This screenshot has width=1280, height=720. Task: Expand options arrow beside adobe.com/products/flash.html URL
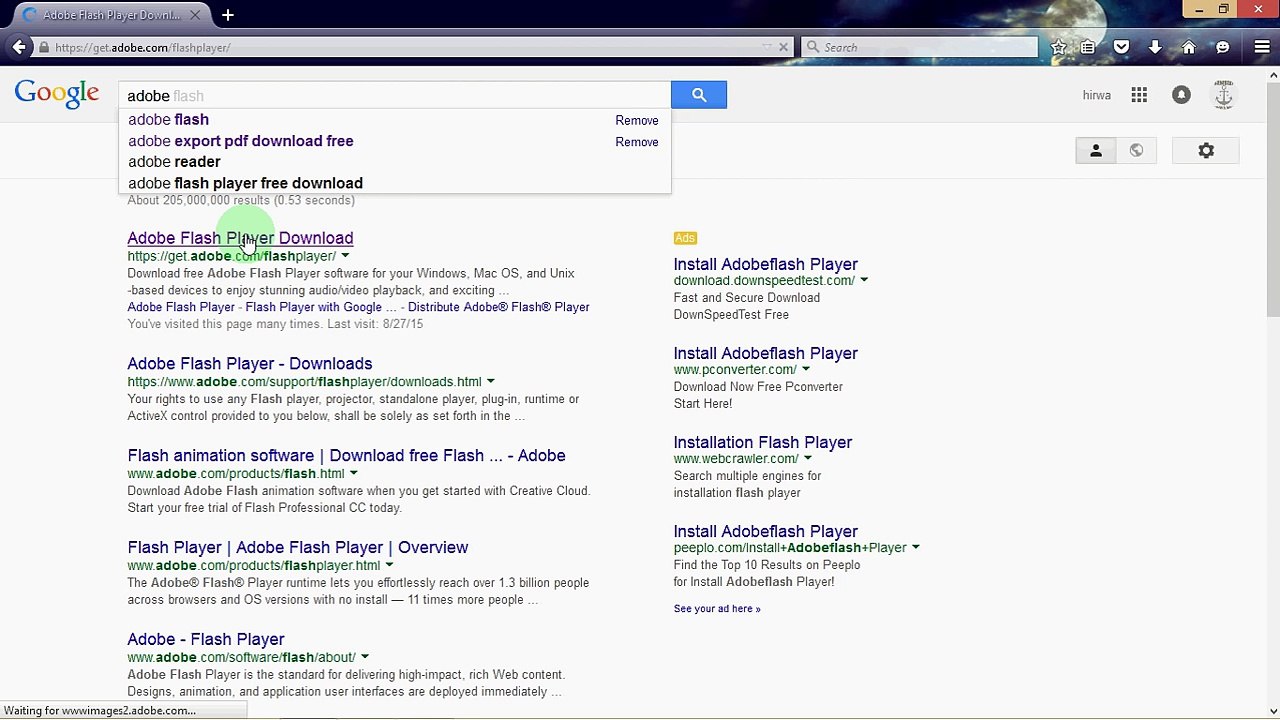click(x=353, y=474)
